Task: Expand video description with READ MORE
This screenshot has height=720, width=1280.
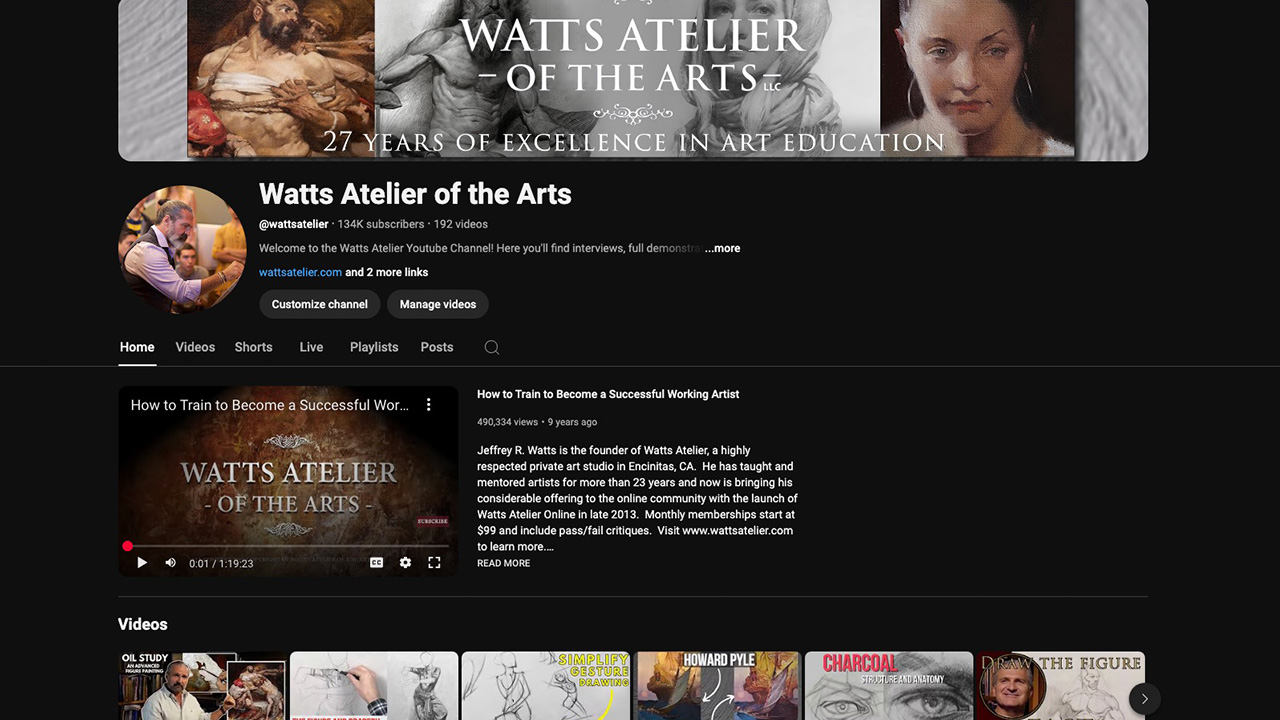Action: coord(504,563)
